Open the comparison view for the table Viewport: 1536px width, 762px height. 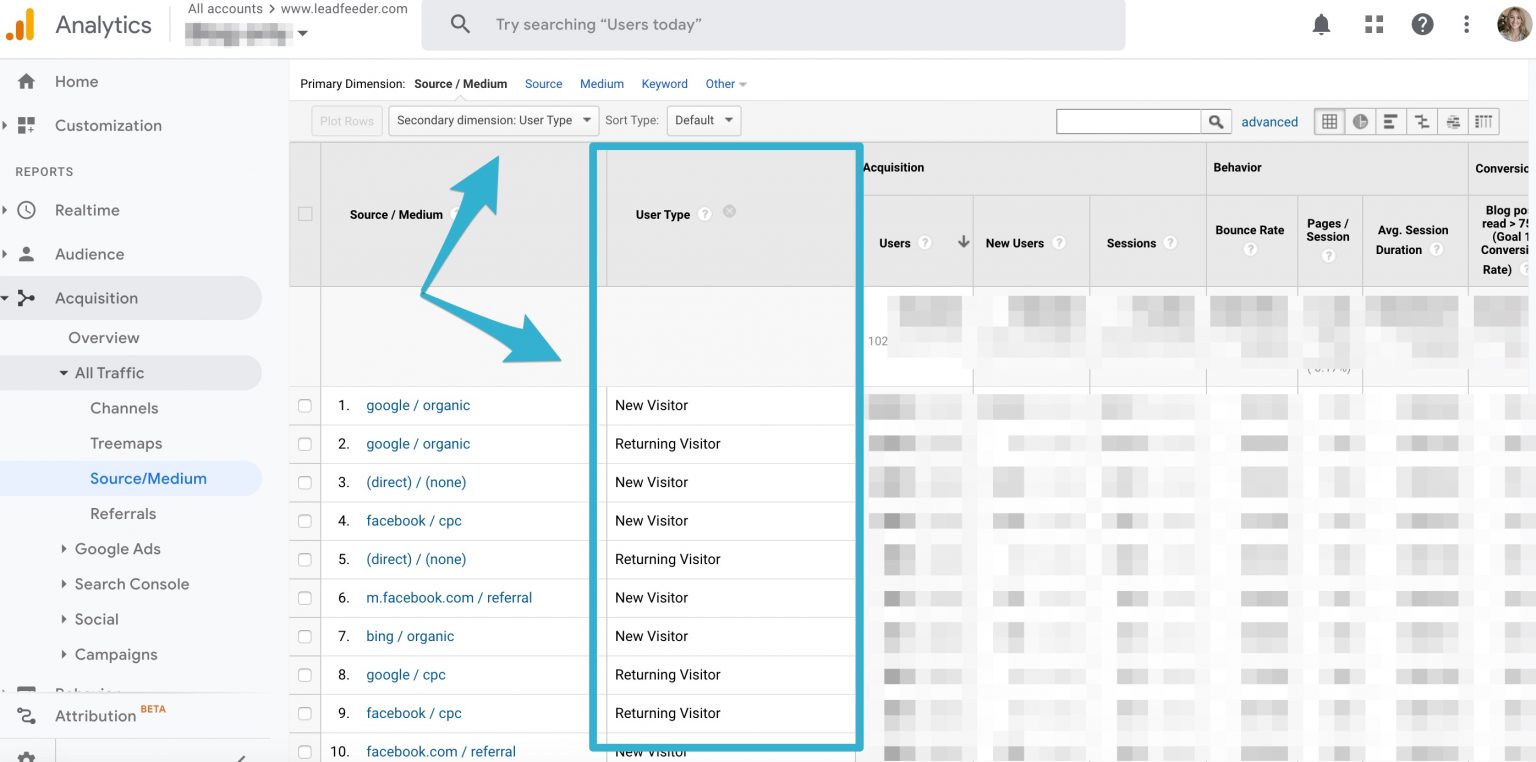[x=1421, y=121]
